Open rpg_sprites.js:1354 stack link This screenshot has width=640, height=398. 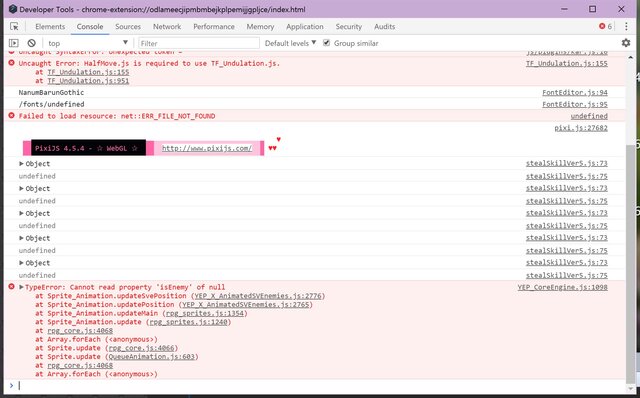tap(204, 313)
